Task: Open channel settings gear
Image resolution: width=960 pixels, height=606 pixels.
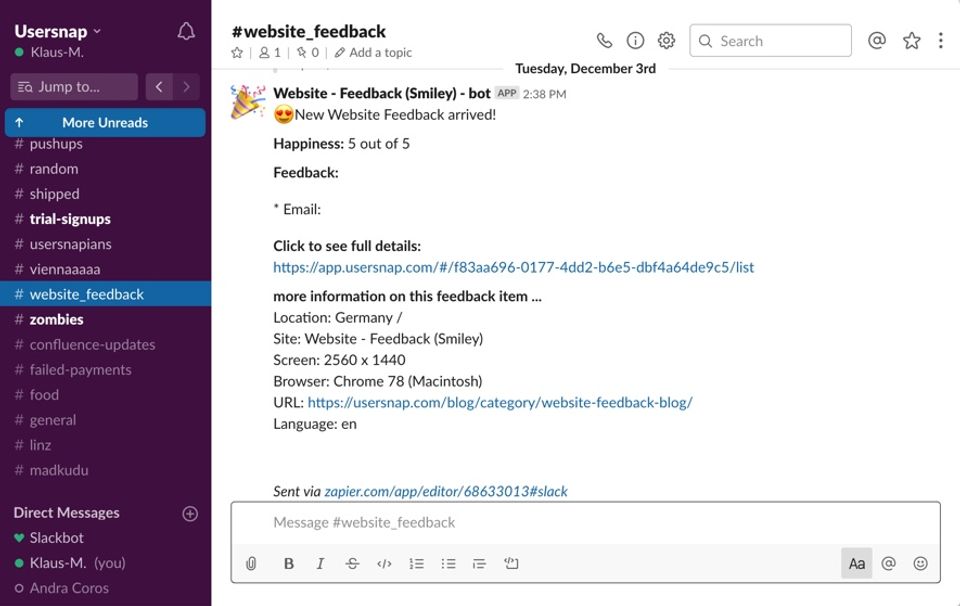Action: 666,40
